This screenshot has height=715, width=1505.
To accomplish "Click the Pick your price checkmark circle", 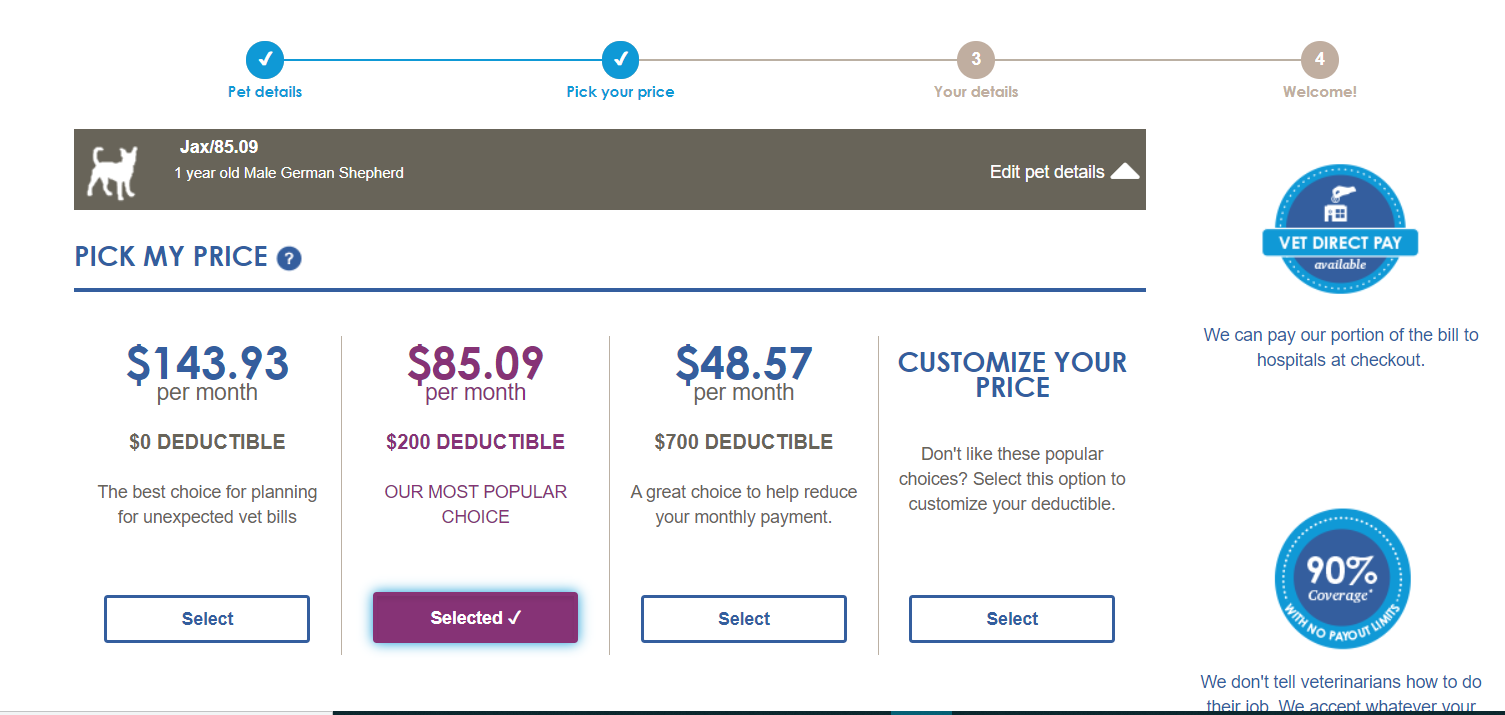I will point(620,60).
